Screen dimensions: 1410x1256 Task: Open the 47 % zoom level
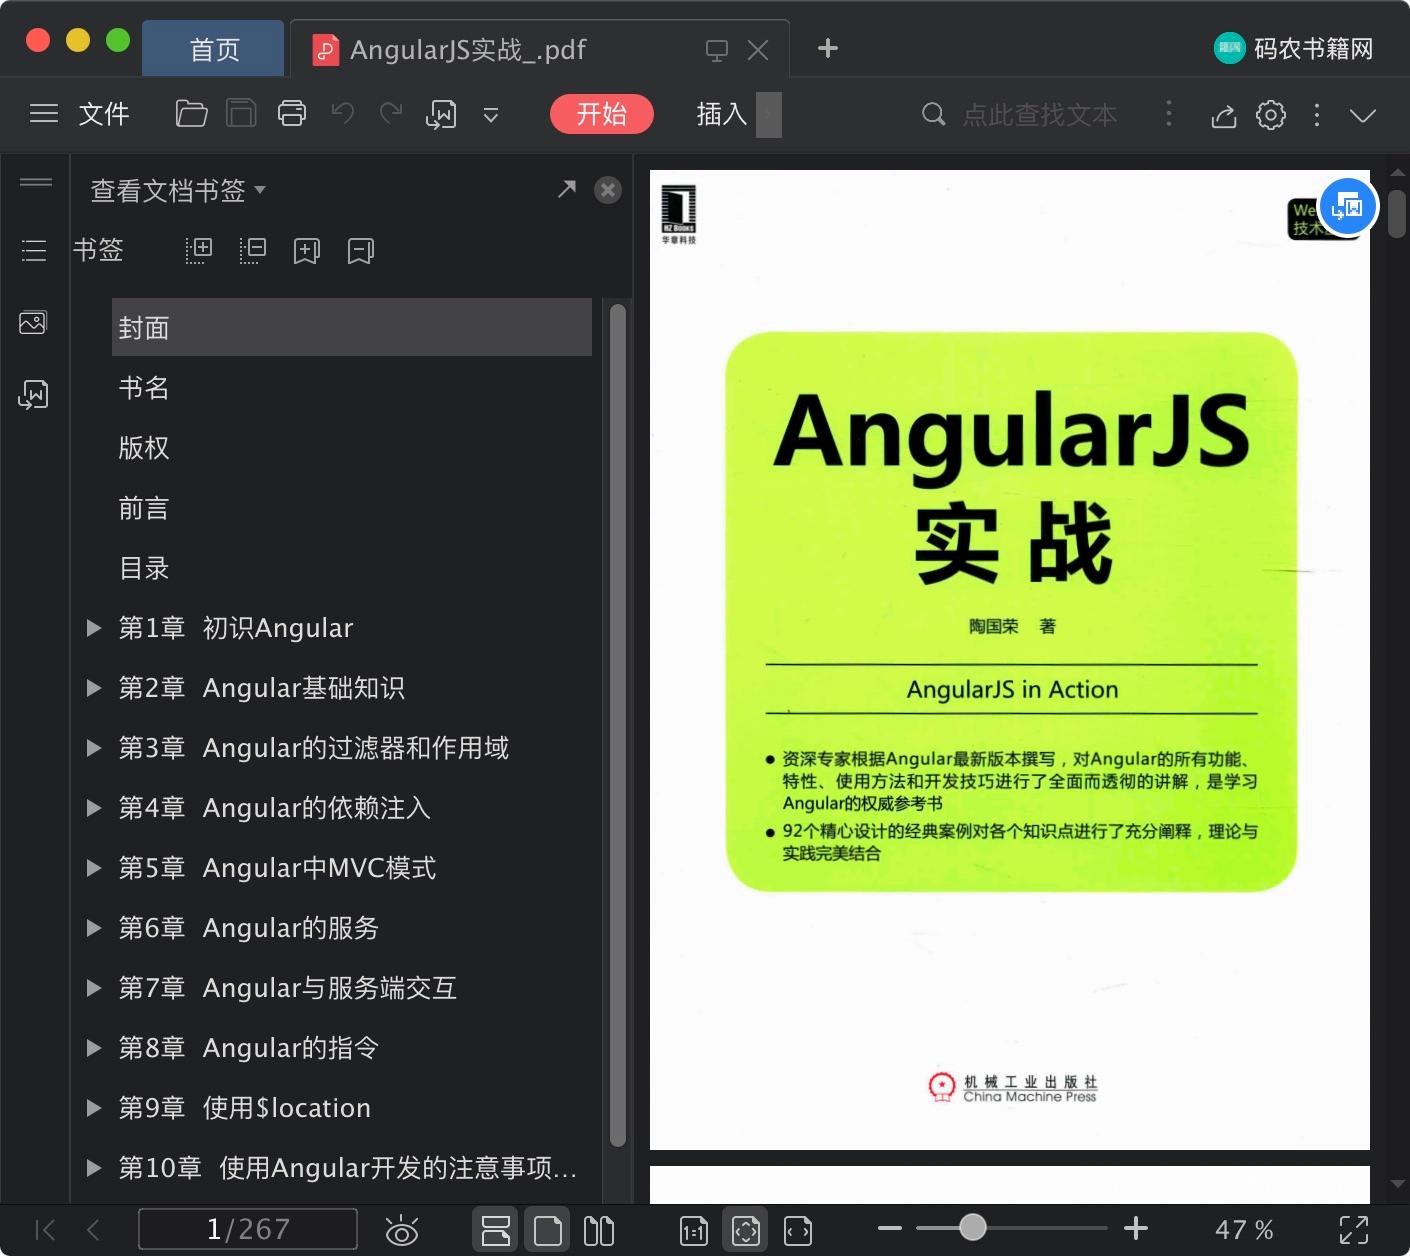[1244, 1230]
